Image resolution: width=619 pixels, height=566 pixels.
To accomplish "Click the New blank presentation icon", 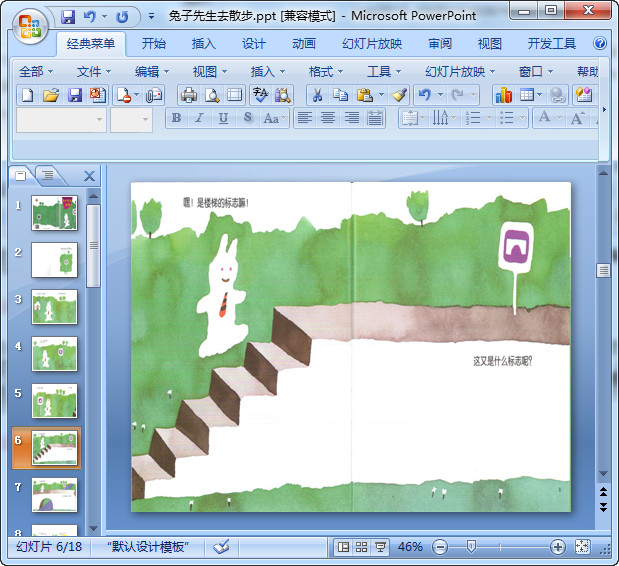I will coord(28,95).
